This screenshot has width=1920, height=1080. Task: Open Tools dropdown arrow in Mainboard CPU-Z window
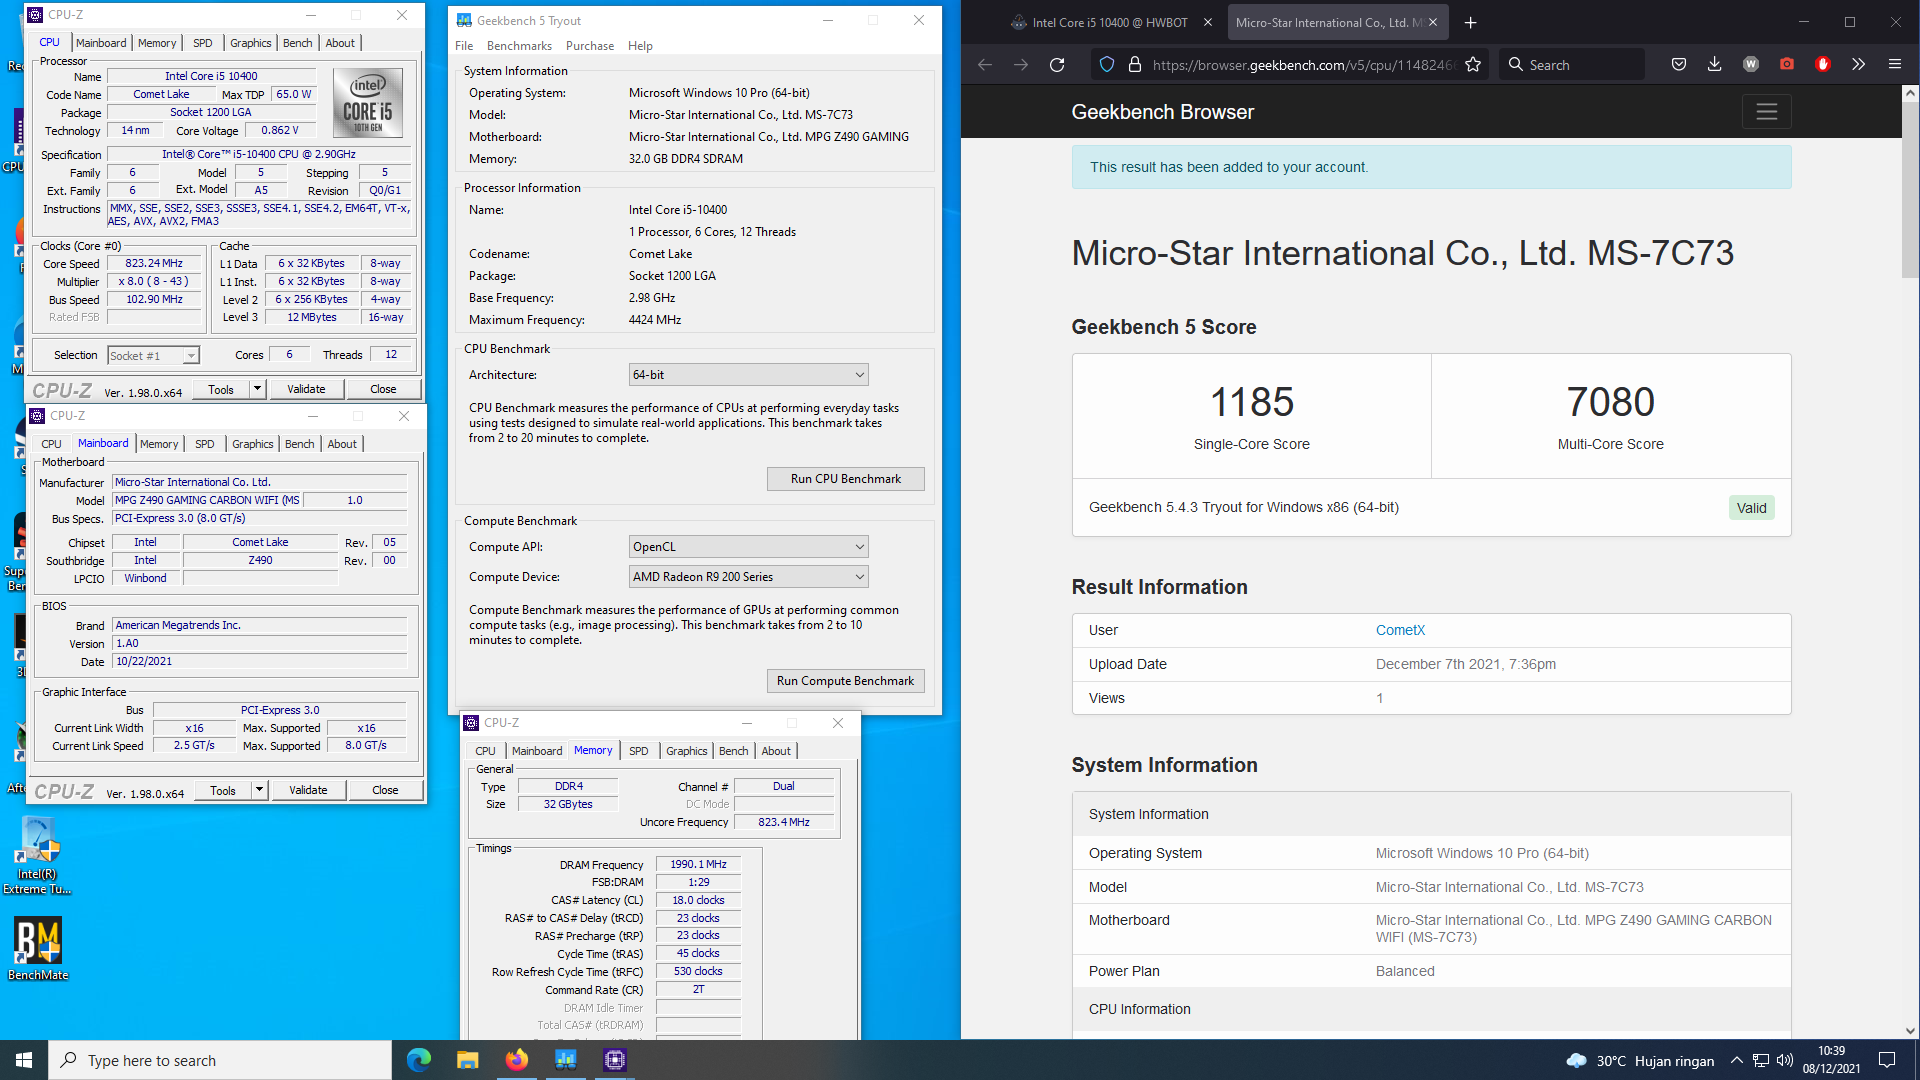(259, 790)
